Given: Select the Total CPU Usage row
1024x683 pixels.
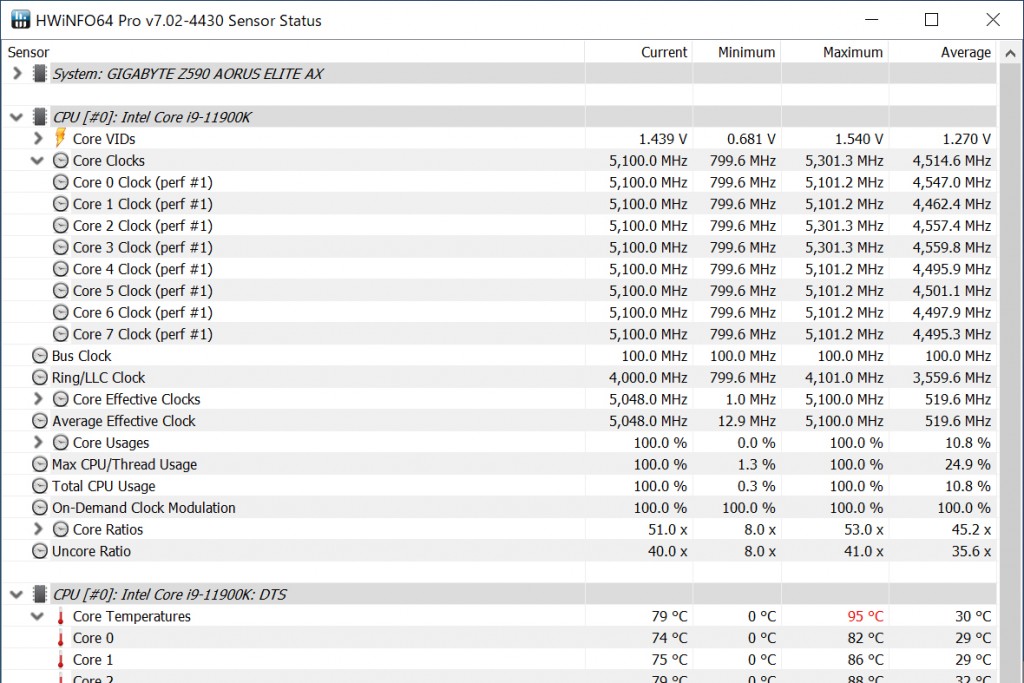Looking at the screenshot, I should [x=499, y=486].
